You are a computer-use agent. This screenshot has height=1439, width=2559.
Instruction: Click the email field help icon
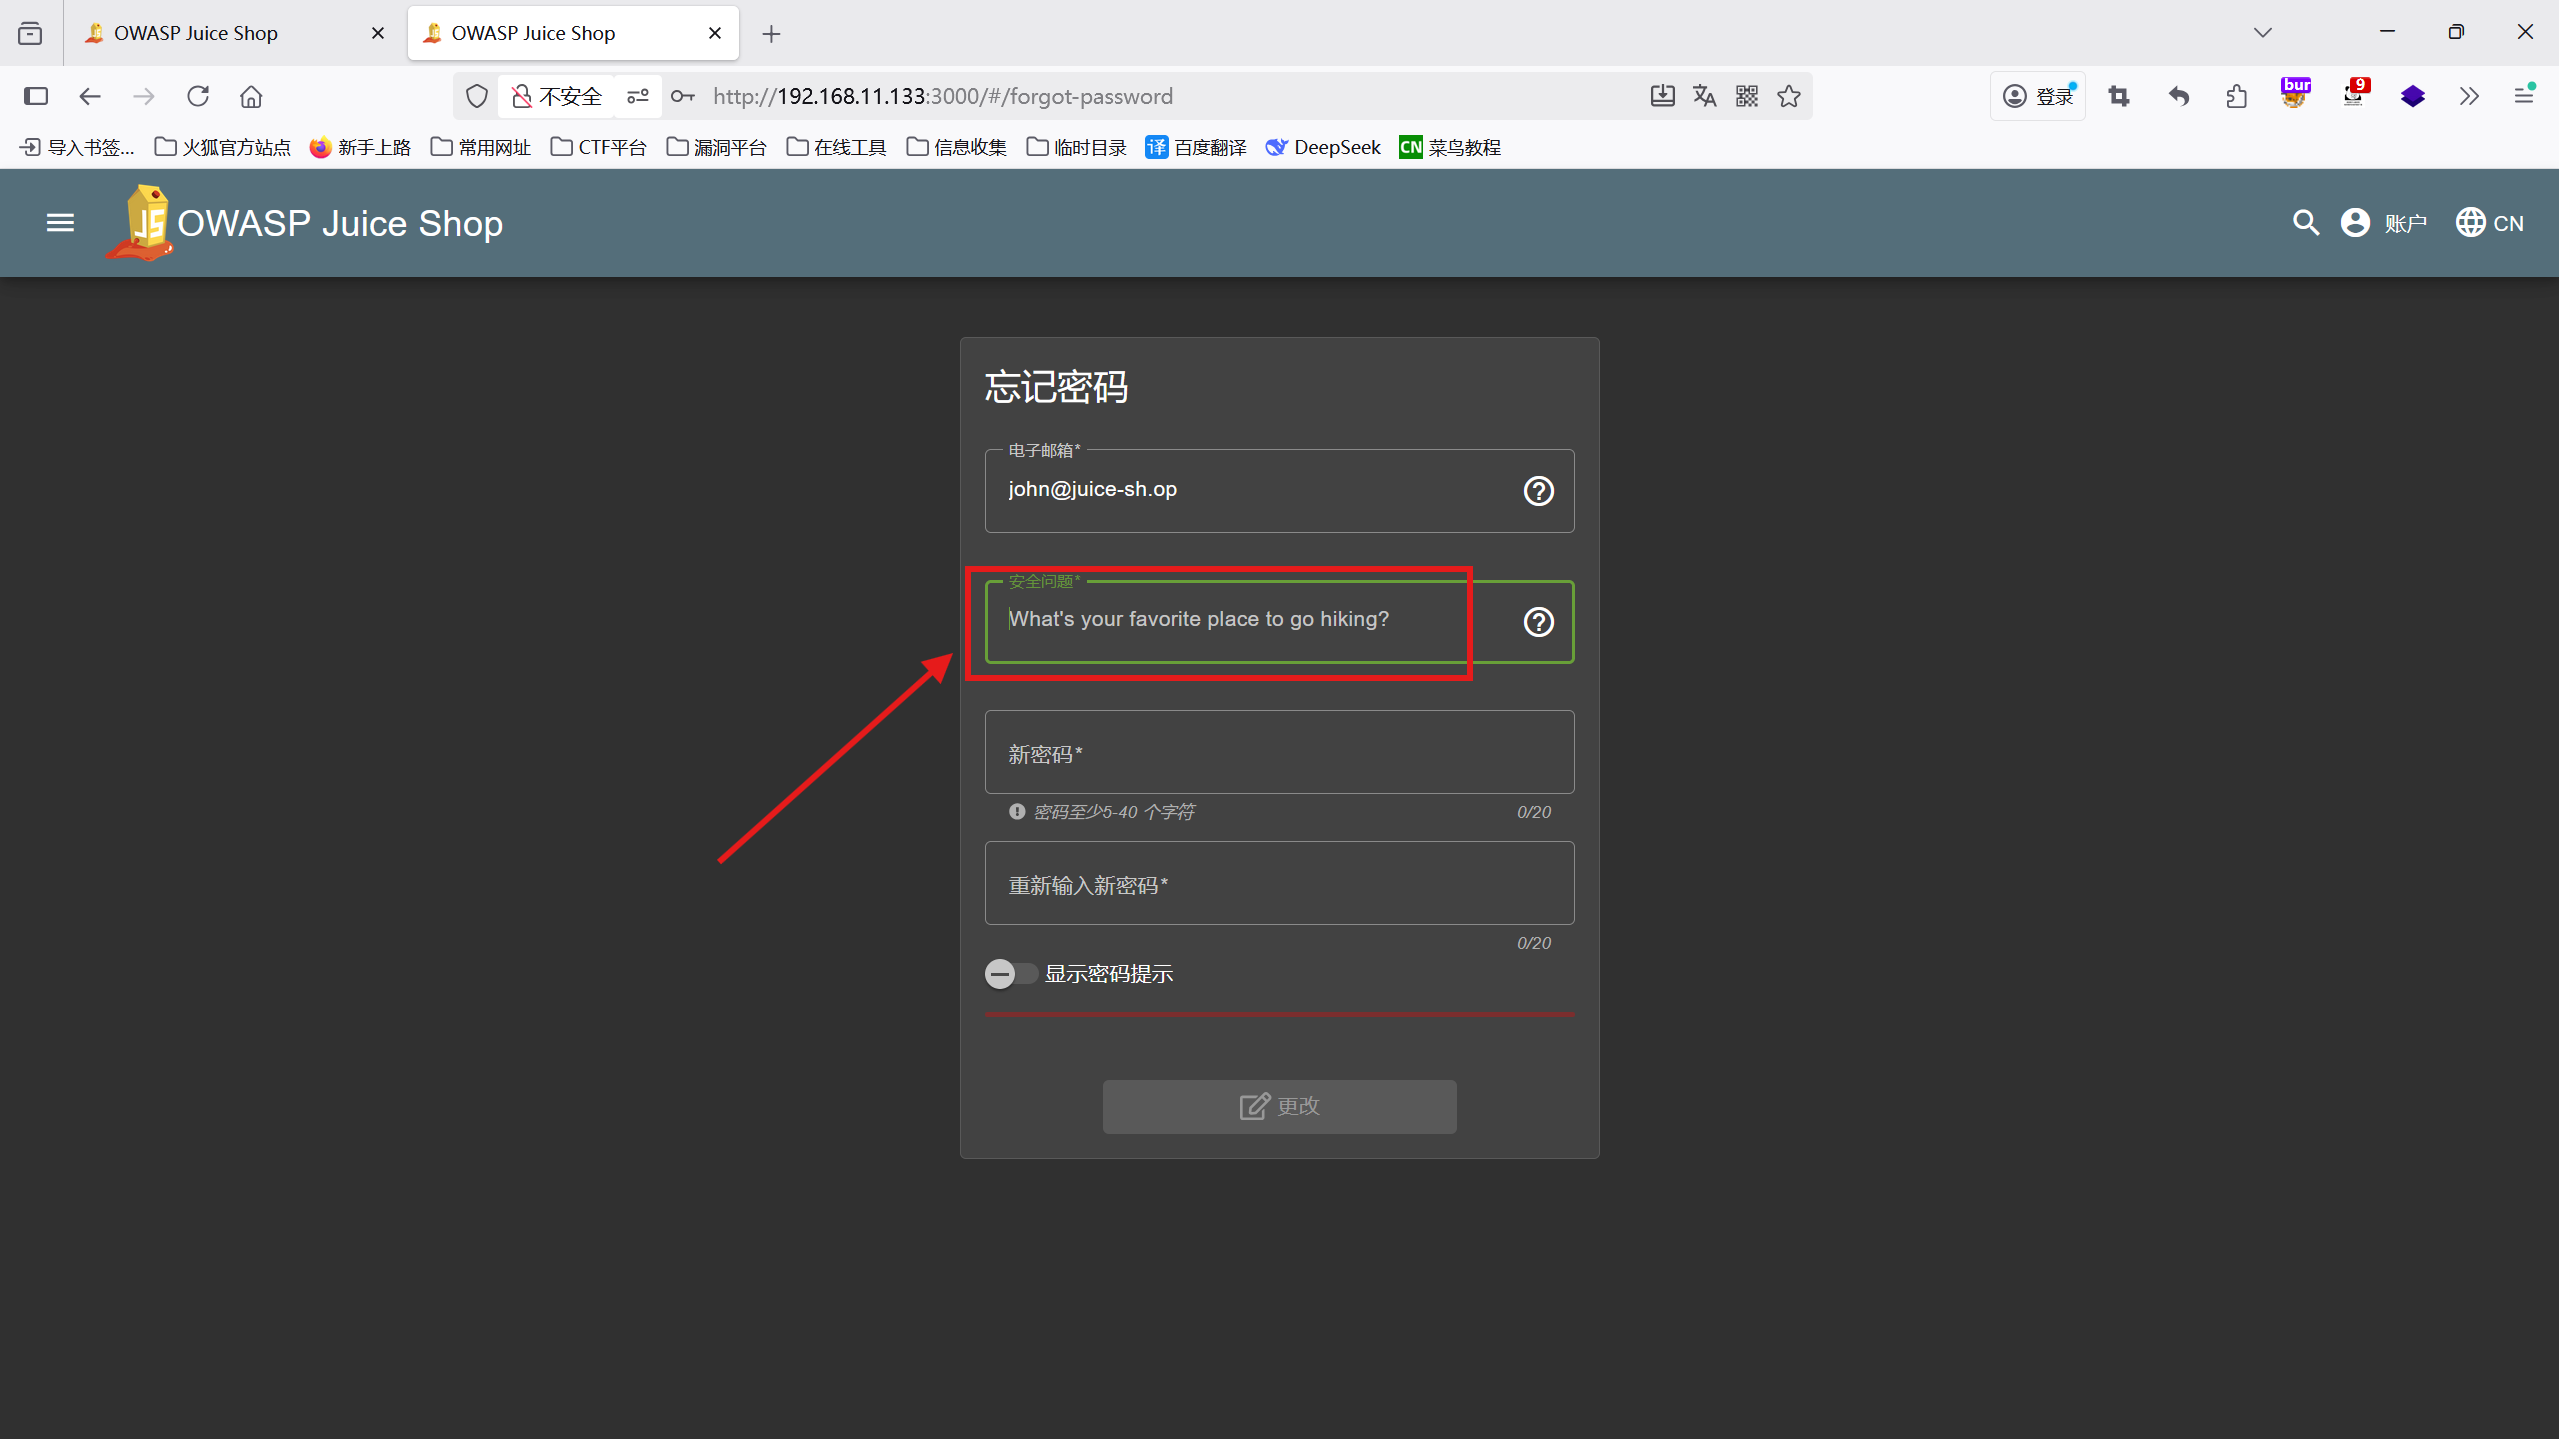tap(1538, 491)
